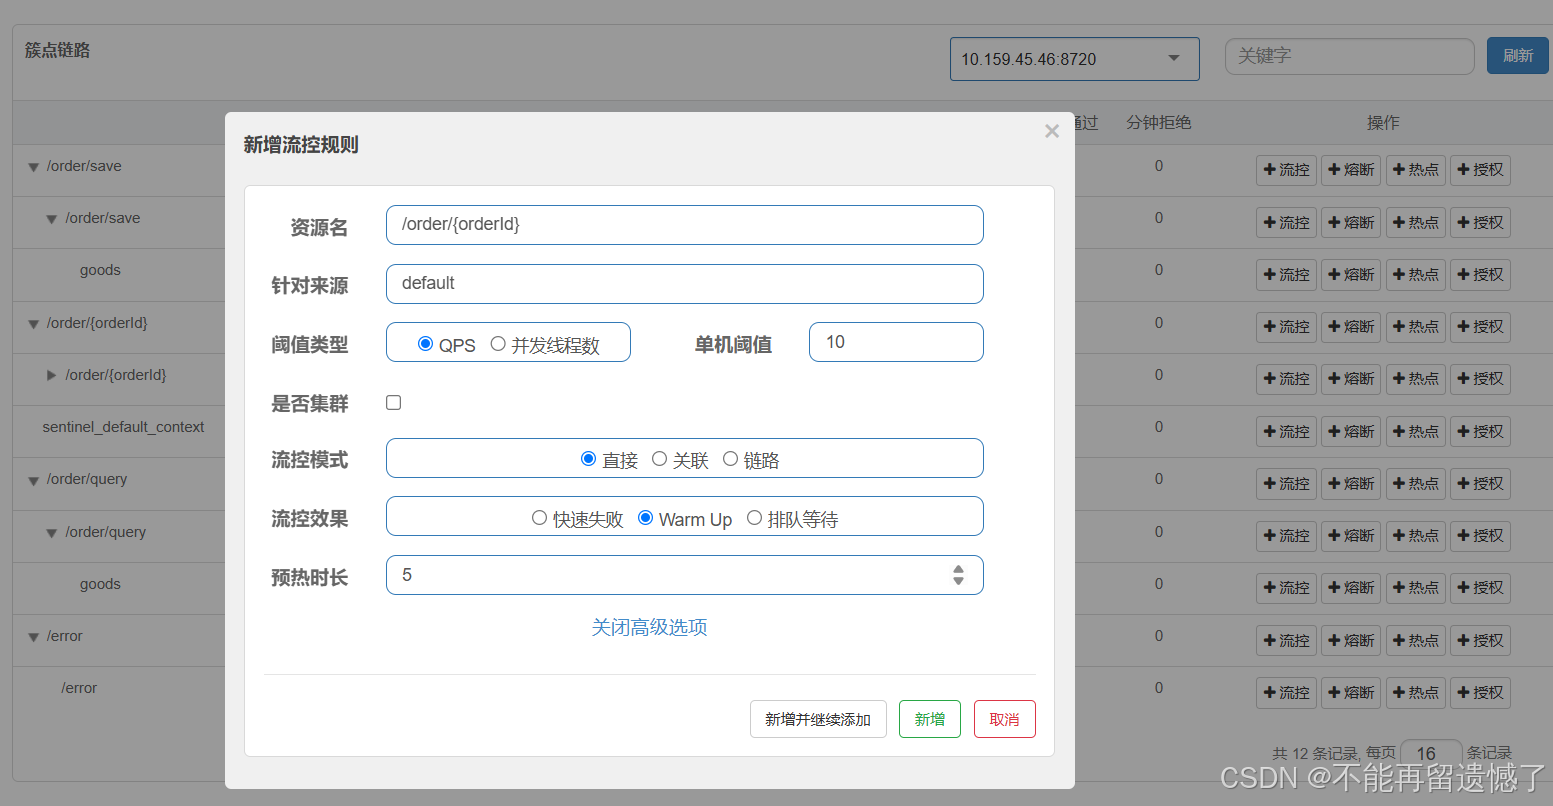Select 快速失败 flow control effect
Viewport: 1553px width, 806px height.
coord(539,518)
